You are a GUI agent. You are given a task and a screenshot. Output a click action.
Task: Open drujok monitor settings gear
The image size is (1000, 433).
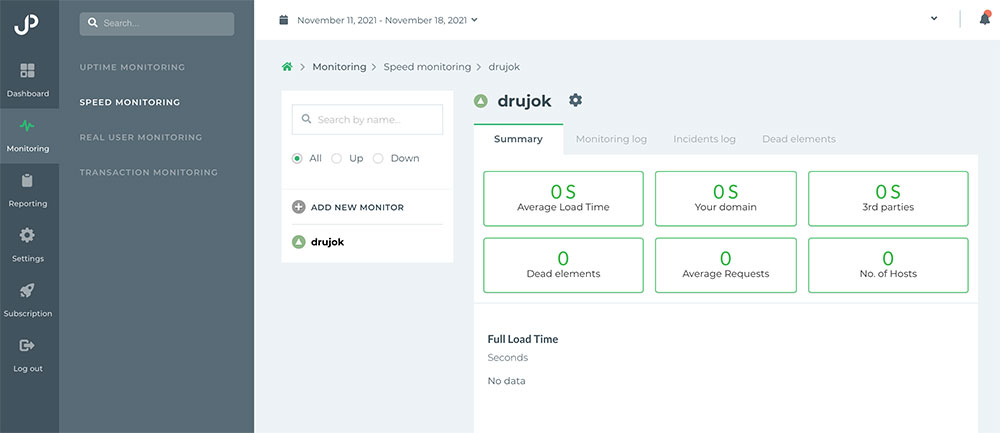pos(575,100)
